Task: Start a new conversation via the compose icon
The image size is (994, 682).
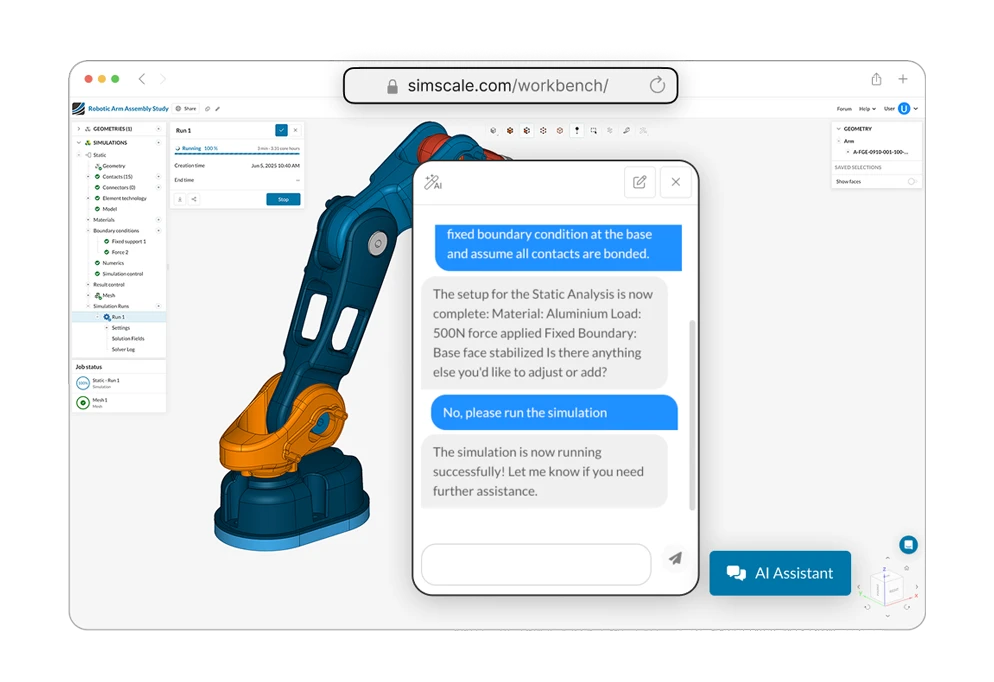Action: point(641,182)
